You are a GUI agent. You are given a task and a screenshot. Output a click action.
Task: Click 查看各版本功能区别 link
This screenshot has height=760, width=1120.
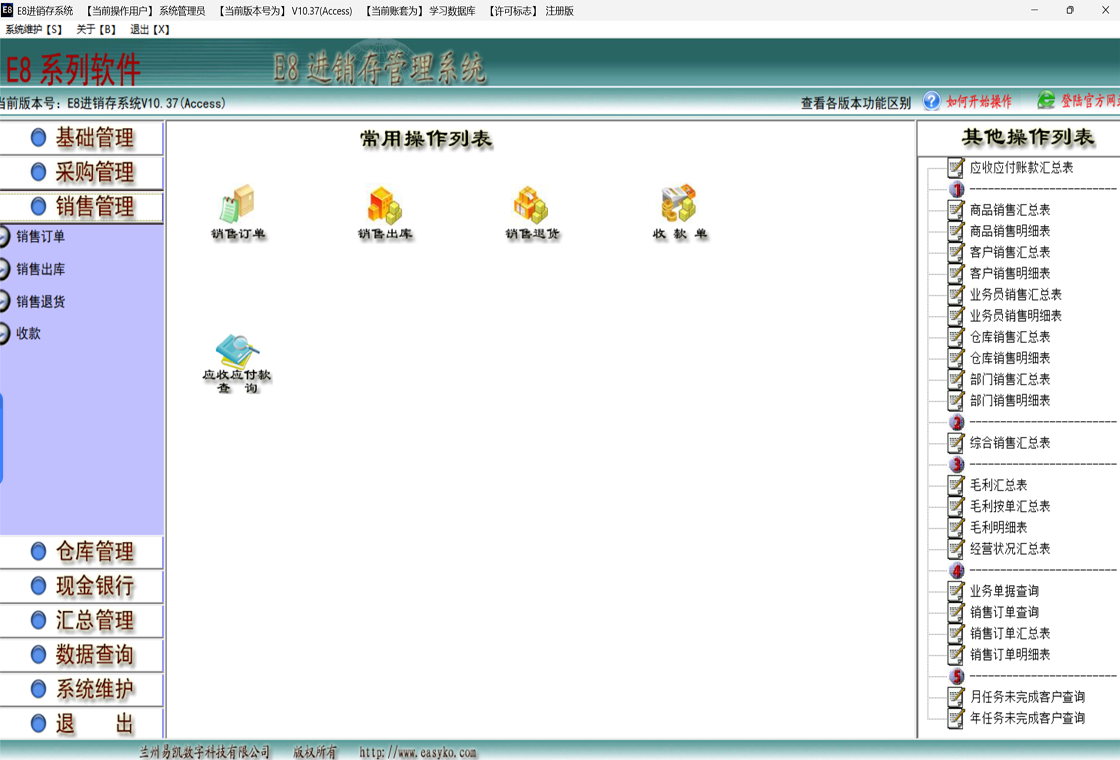(855, 102)
